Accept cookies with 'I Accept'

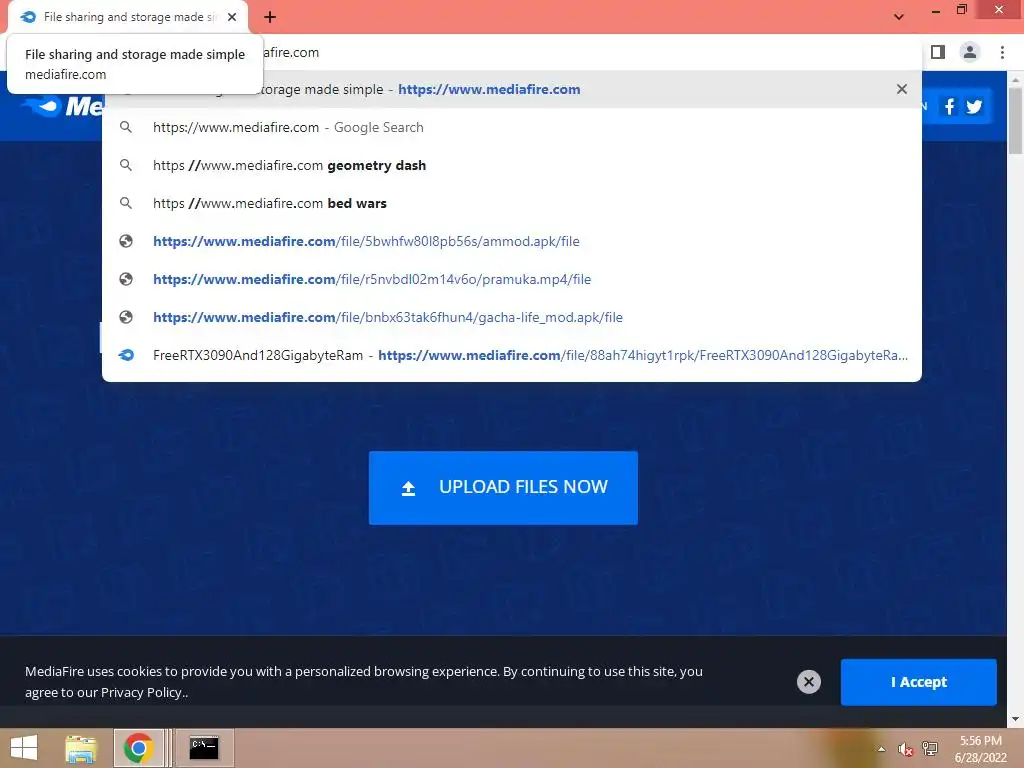coord(918,682)
